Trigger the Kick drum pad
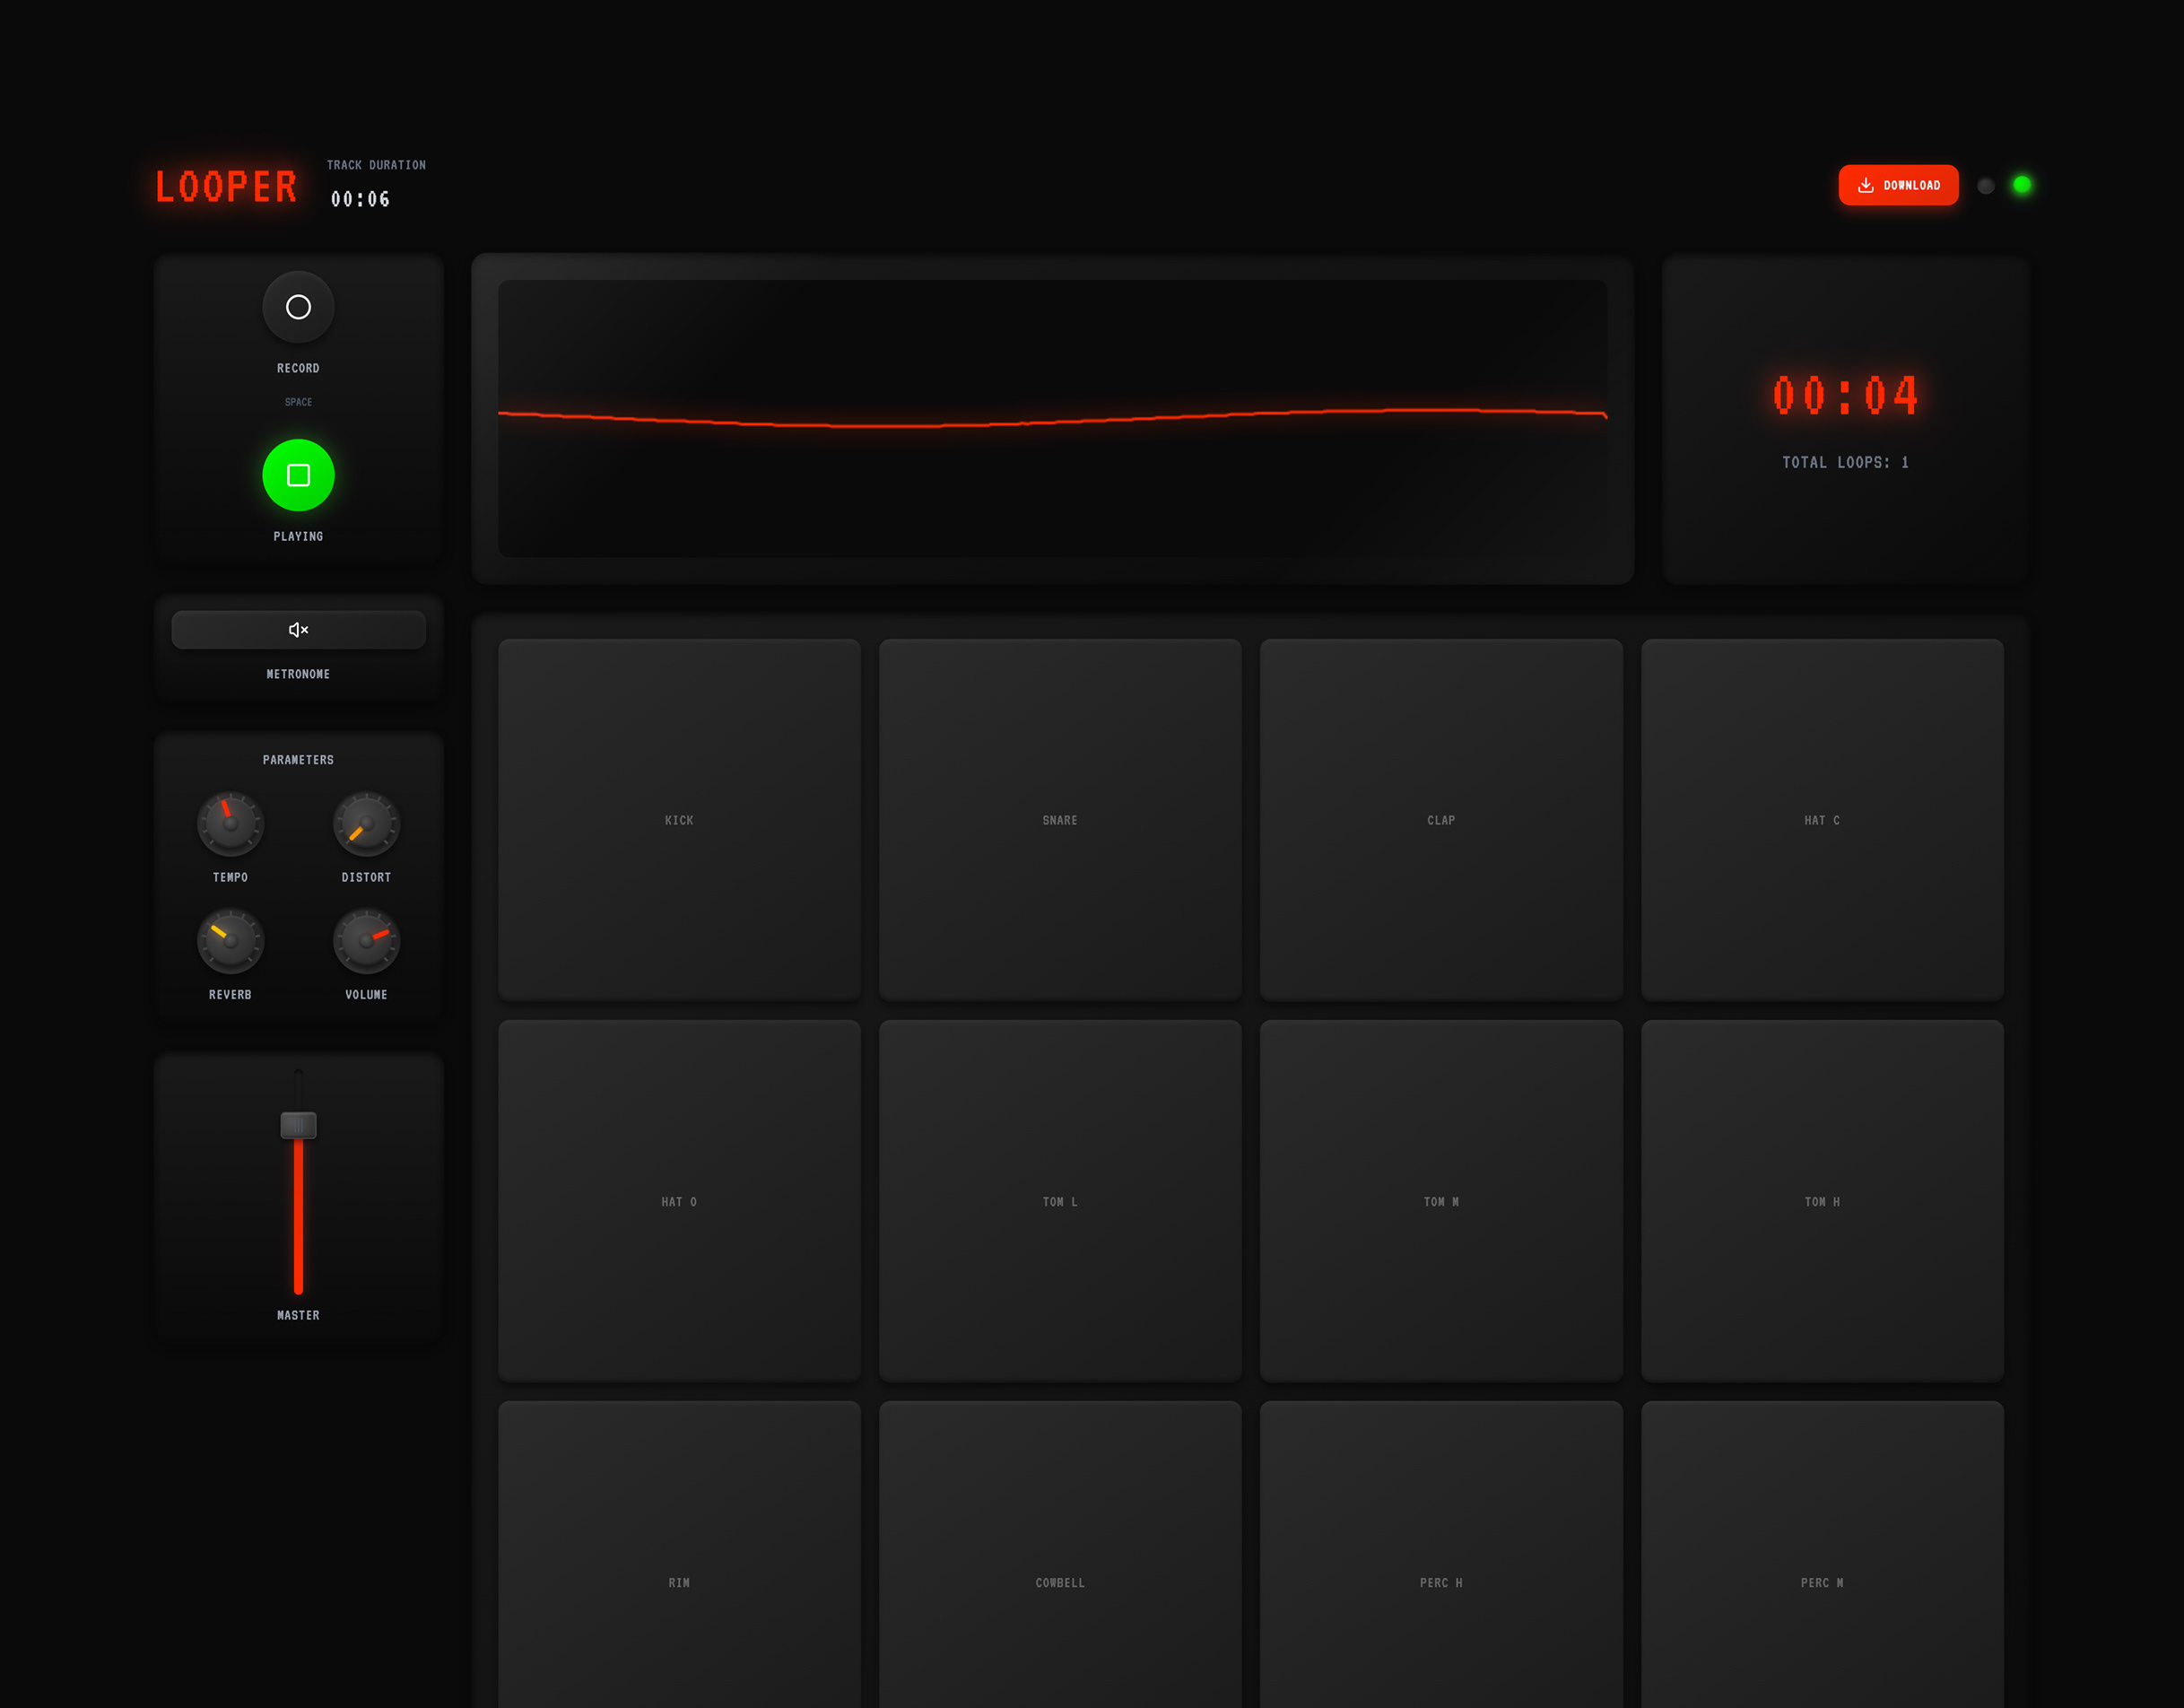Image resolution: width=2184 pixels, height=1708 pixels. pyautogui.click(x=679, y=819)
